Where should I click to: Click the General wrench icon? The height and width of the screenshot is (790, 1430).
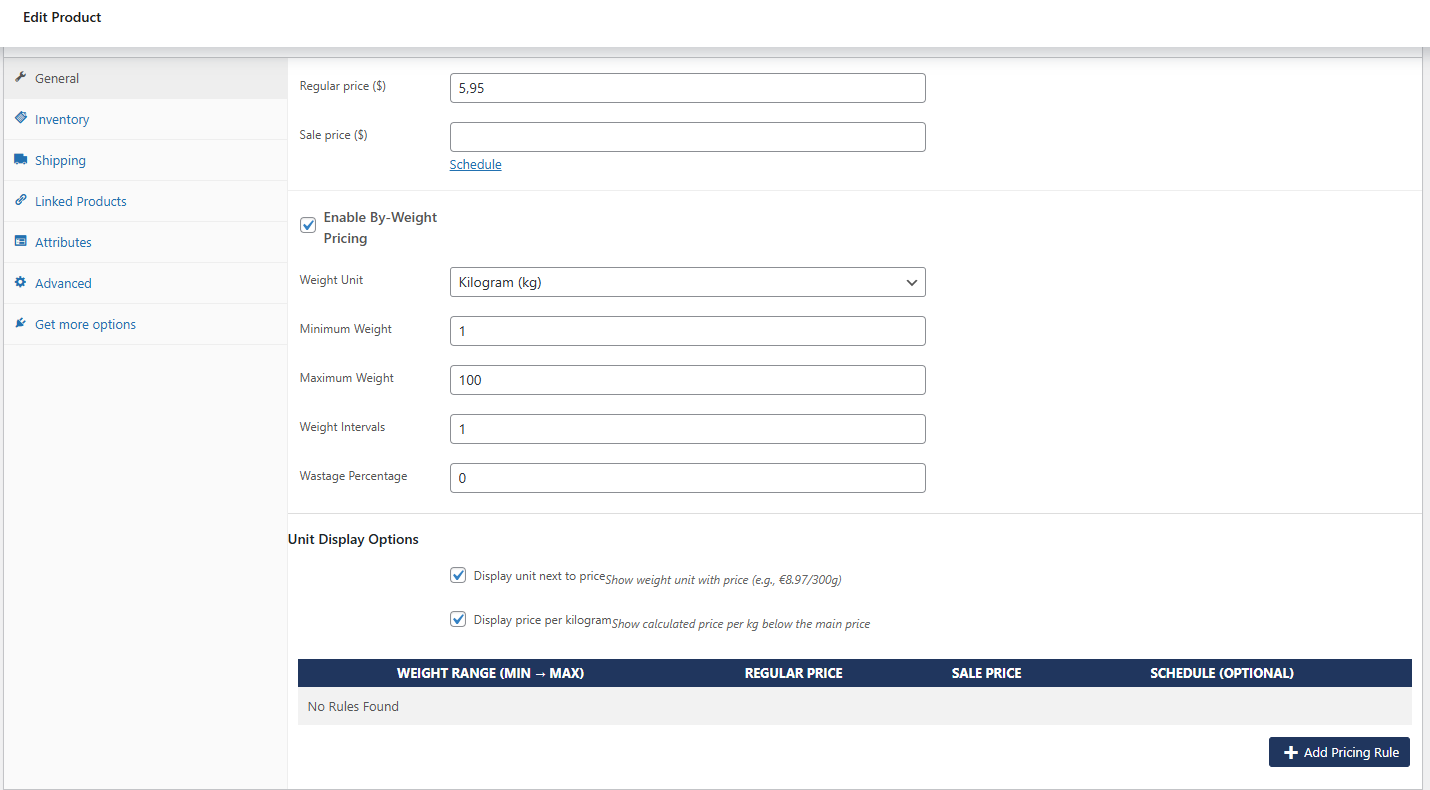[x=20, y=78]
